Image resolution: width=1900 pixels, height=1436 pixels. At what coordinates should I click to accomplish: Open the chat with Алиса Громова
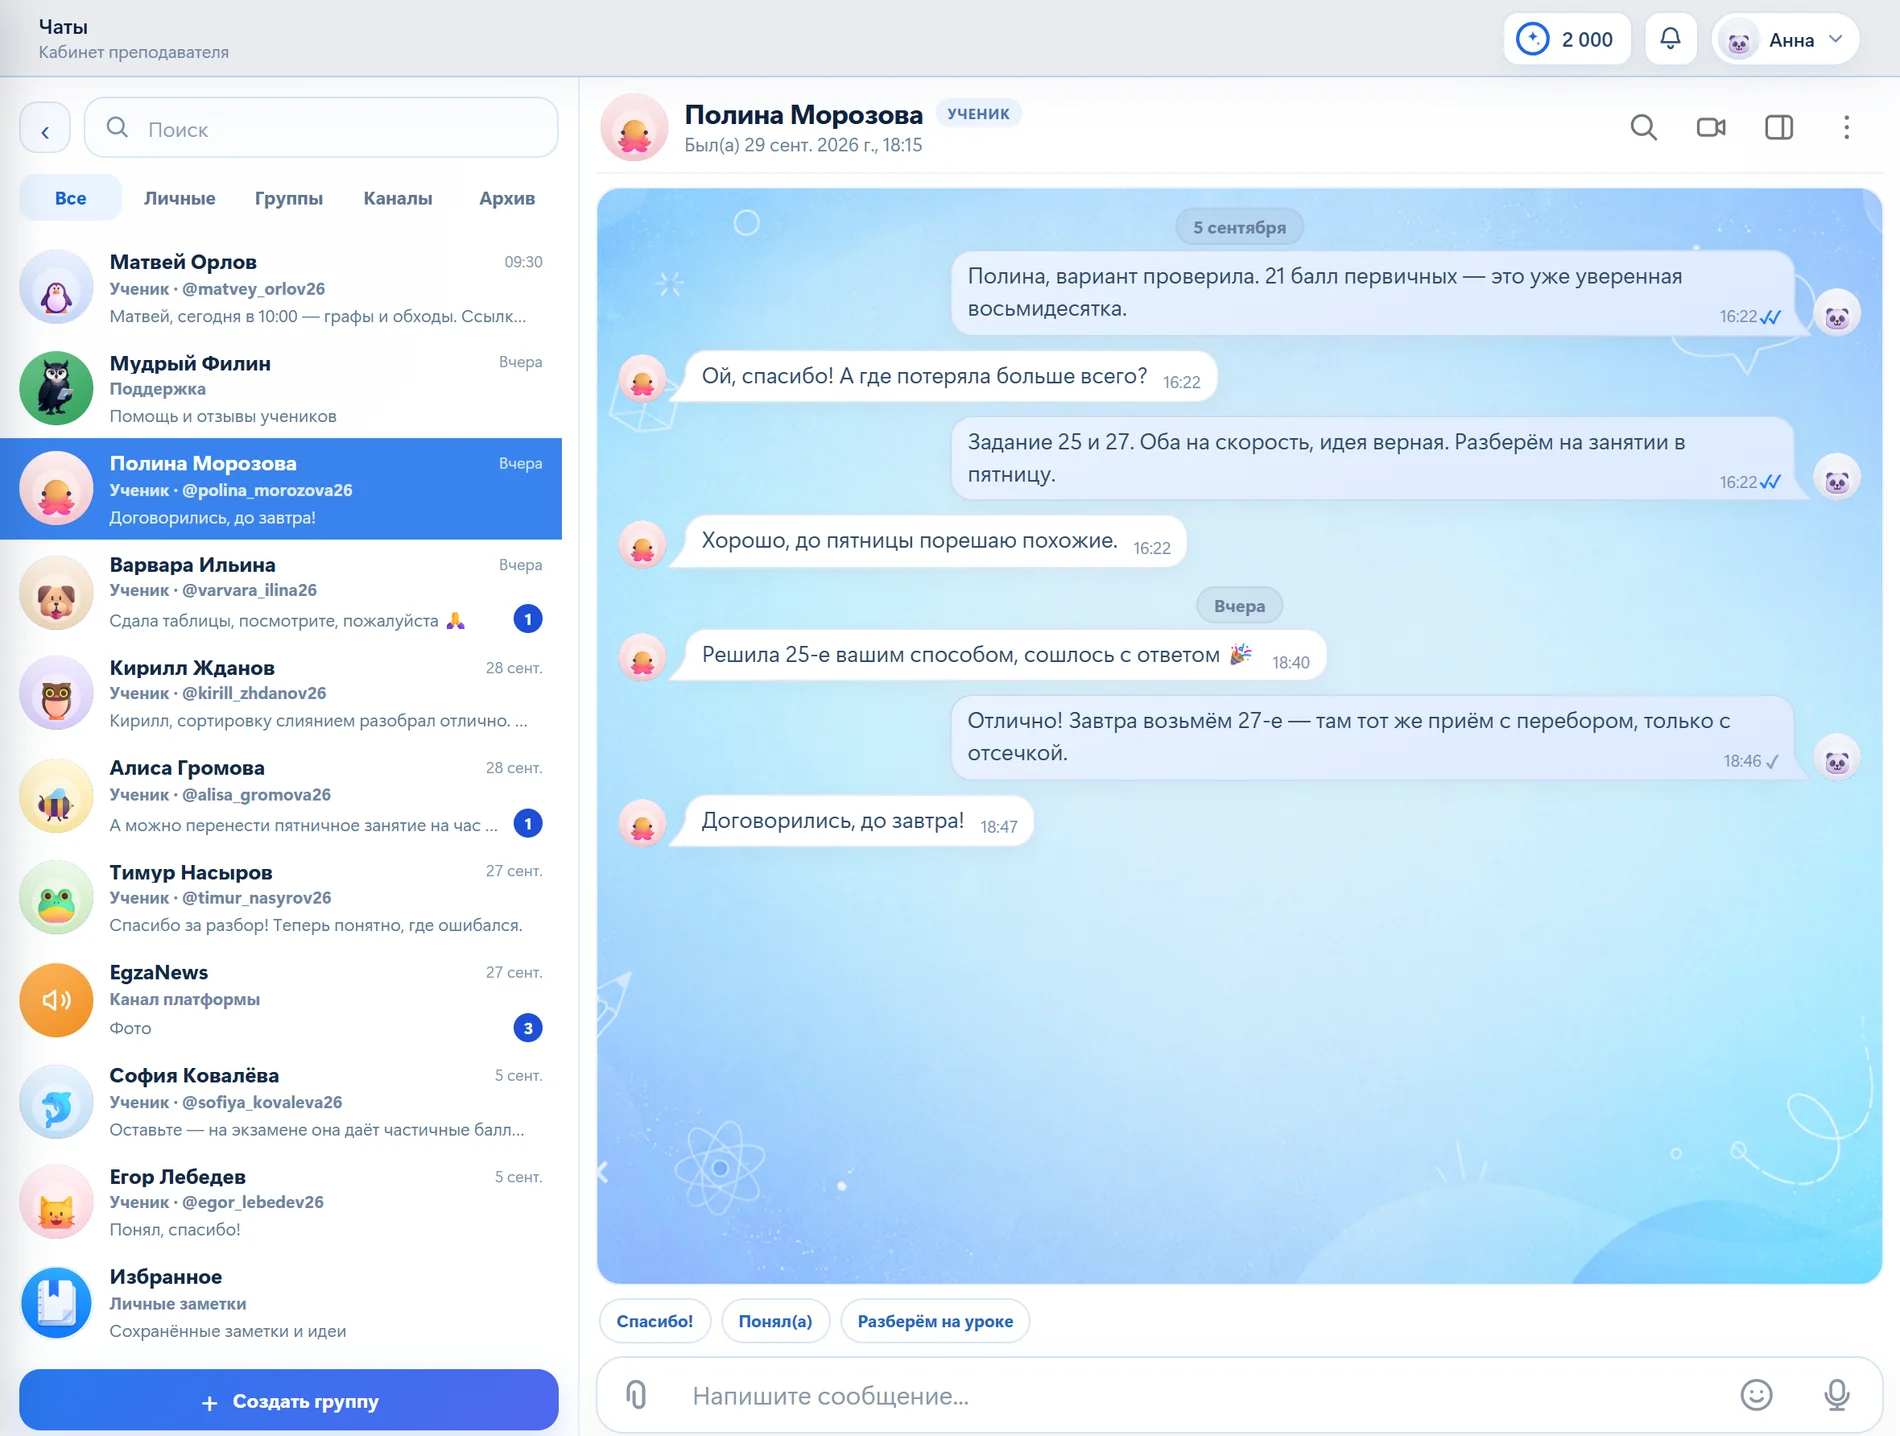(281, 795)
